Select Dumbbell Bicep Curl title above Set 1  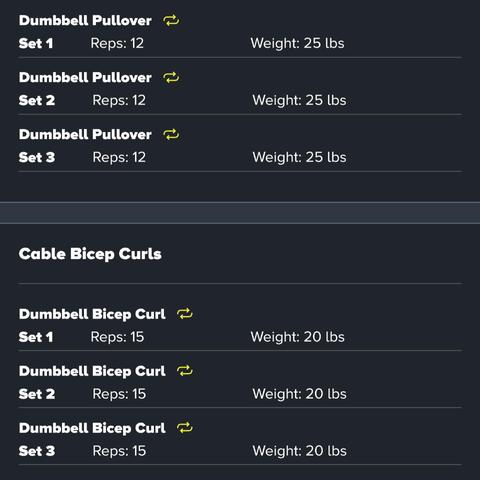(x=92, y=314)
